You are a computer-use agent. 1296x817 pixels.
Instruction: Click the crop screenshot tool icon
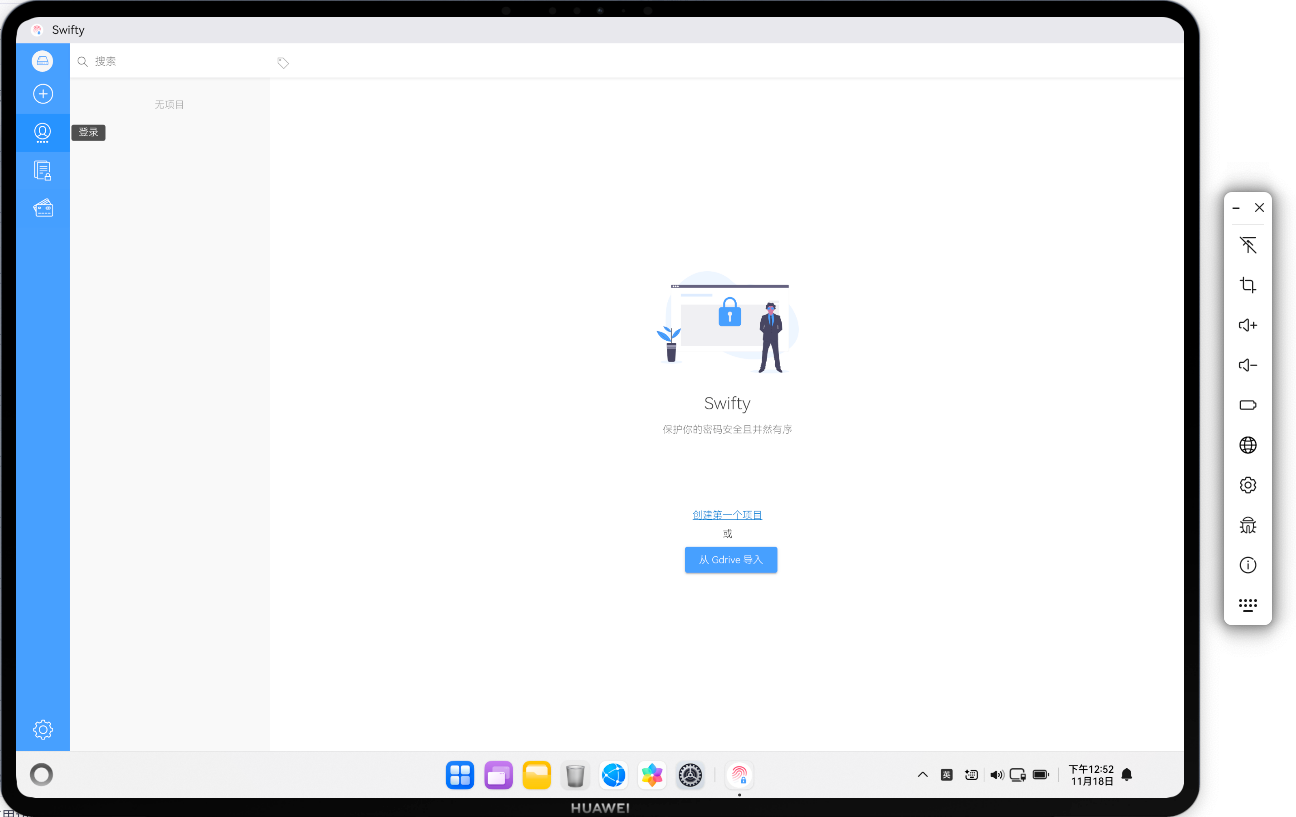1248,285
